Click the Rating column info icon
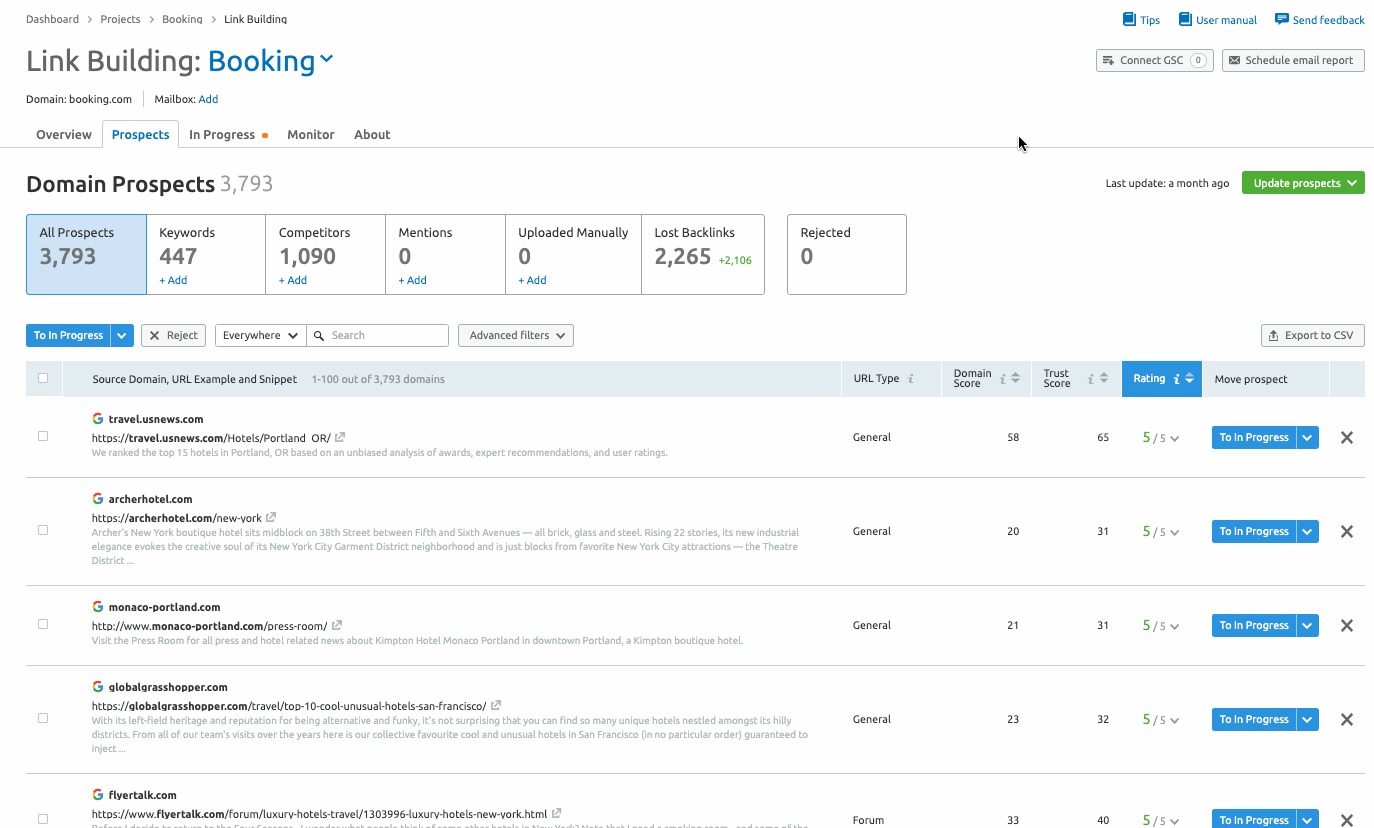Viewport: 1374px width, 828px height. (1177, 379)
